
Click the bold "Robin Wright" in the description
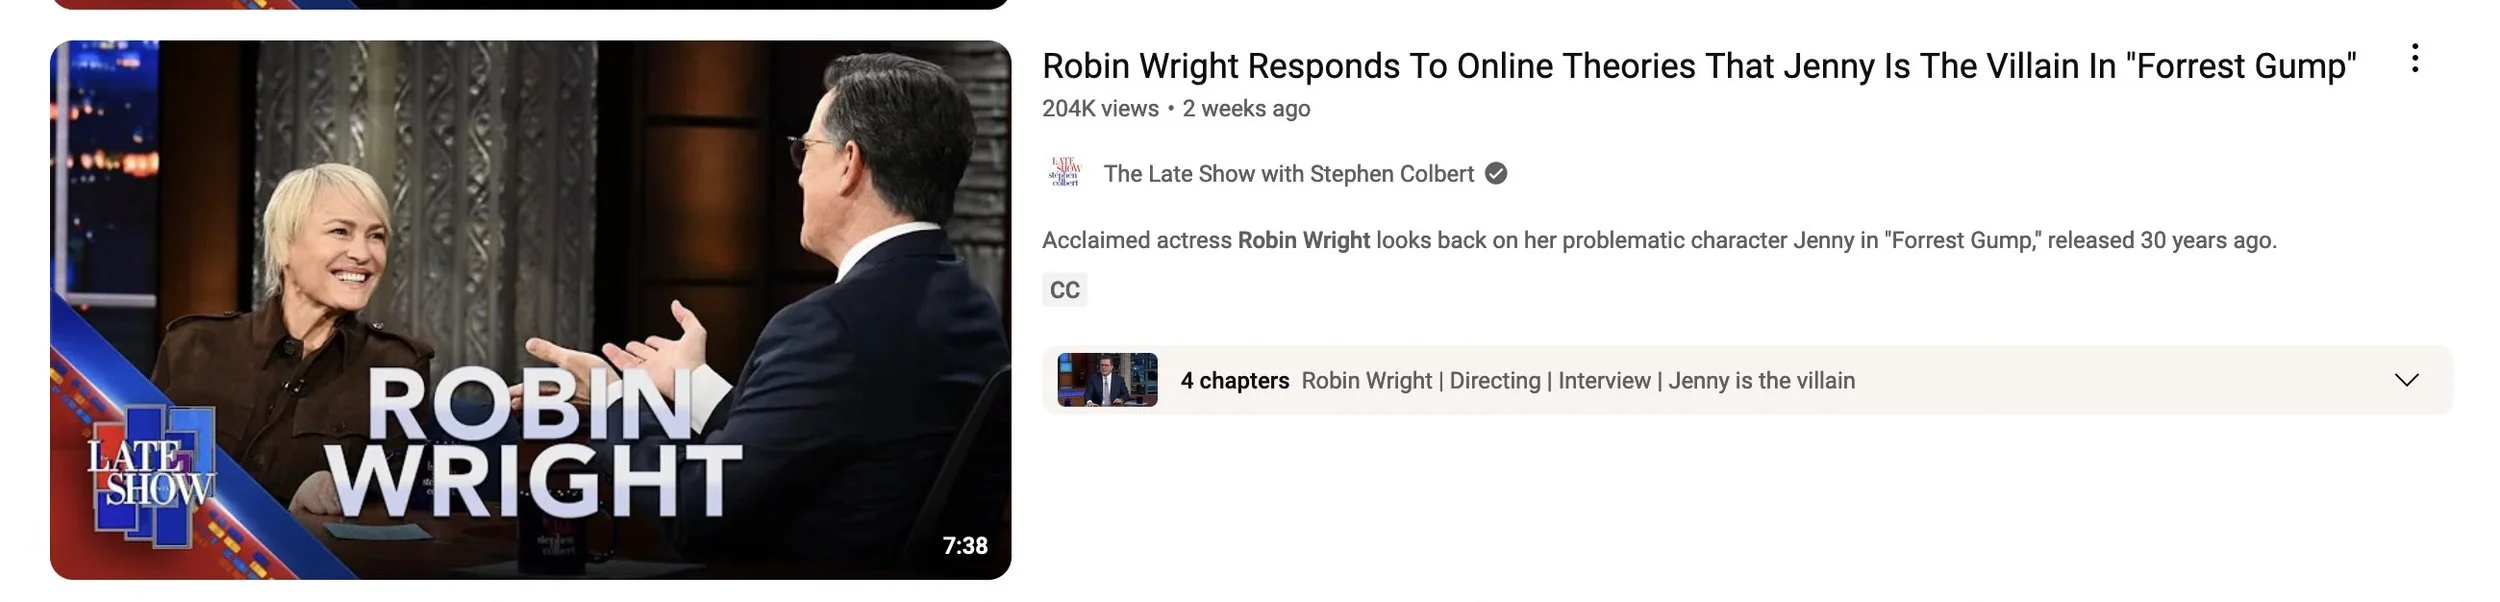click(x=1303, y=240)
